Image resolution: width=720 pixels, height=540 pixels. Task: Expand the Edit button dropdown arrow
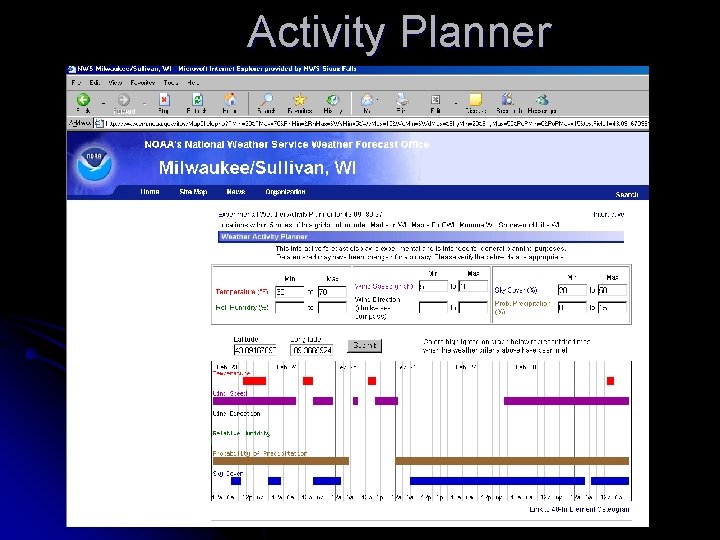point(456,104)
